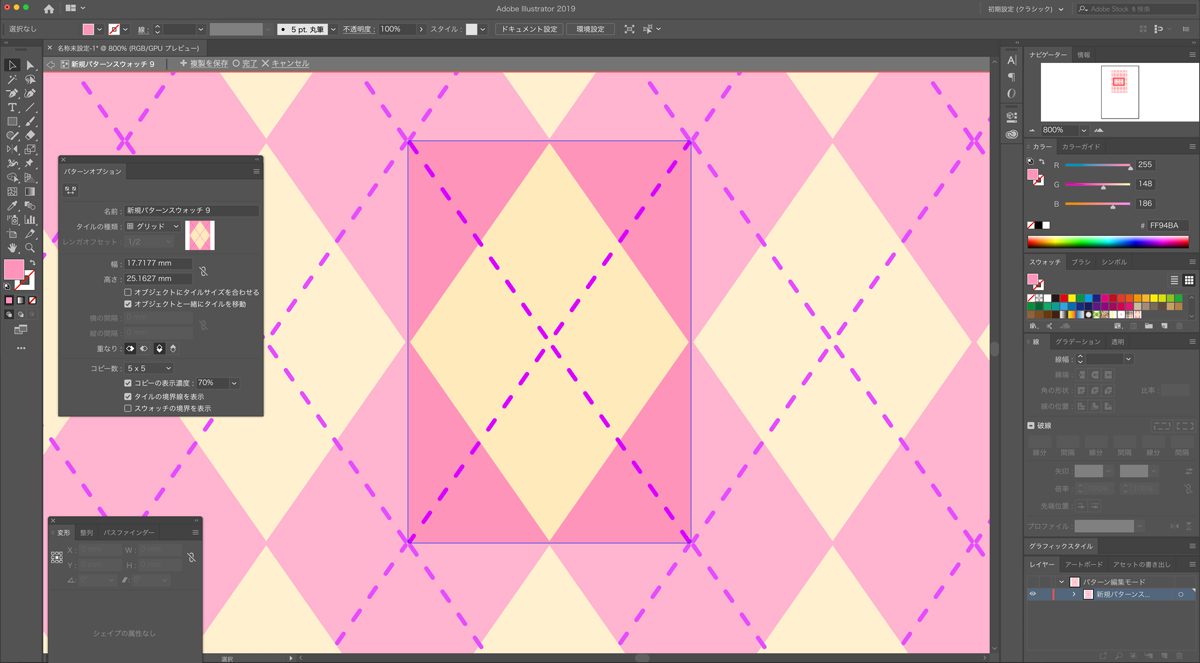The width and height of the screenshot is (1200, 663).
Task: Open the コピー数 5 x 5 dropdown
Action: pyautogui.click(x=149, y=369)
